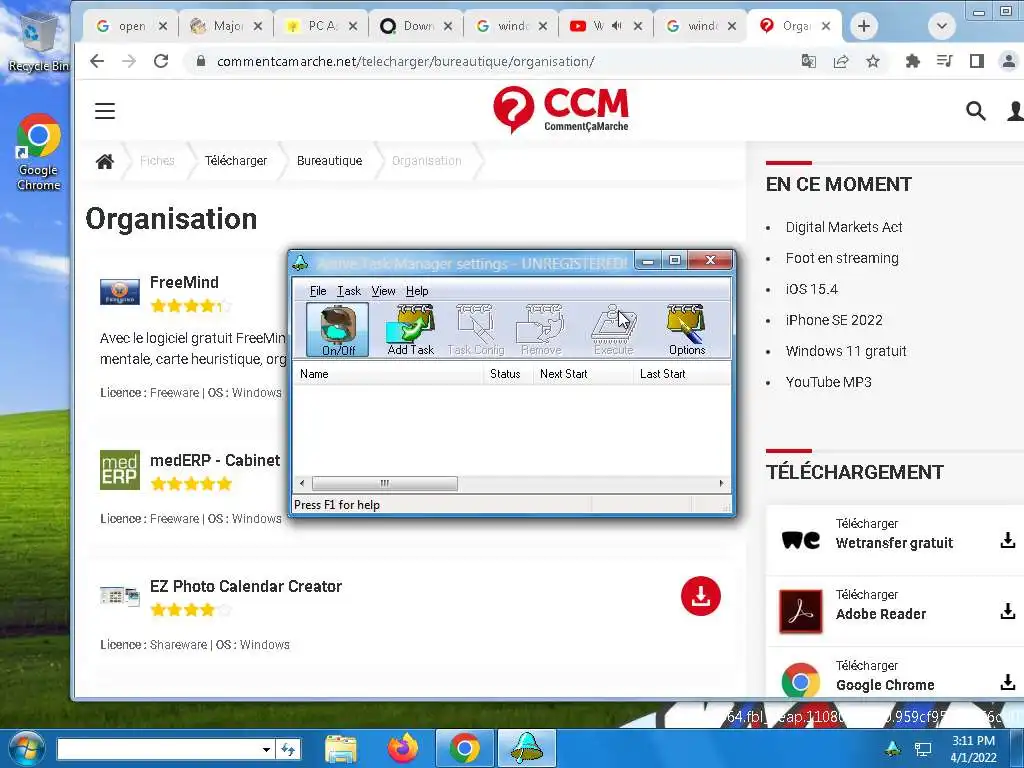Toggle the On/Off button in Task Manager

pos(338,330)
